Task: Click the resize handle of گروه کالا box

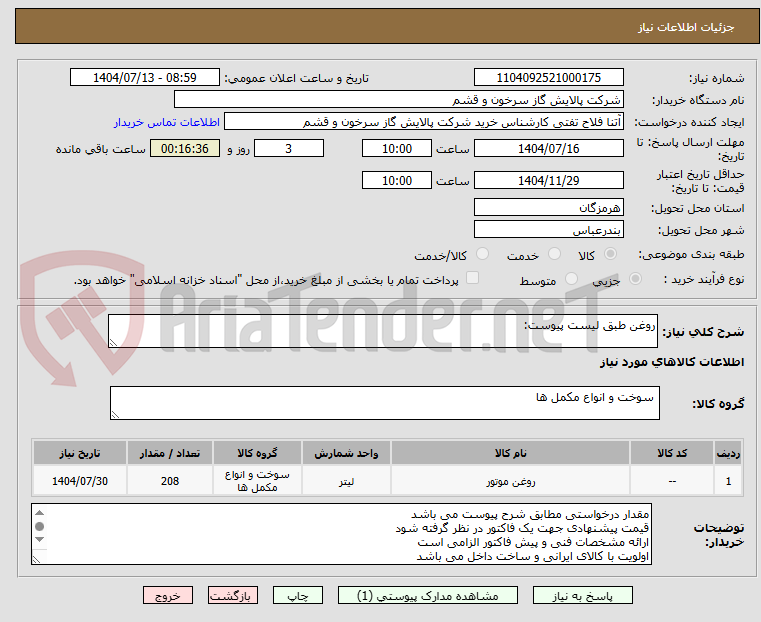Action: click(x=115, y=414)
